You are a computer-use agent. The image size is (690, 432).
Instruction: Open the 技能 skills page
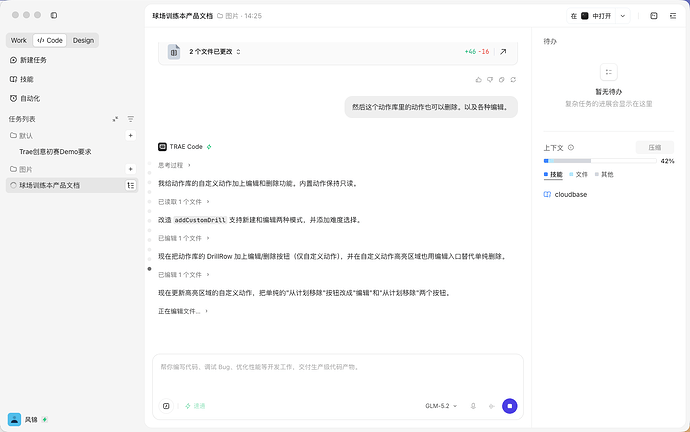pos(22,79)
